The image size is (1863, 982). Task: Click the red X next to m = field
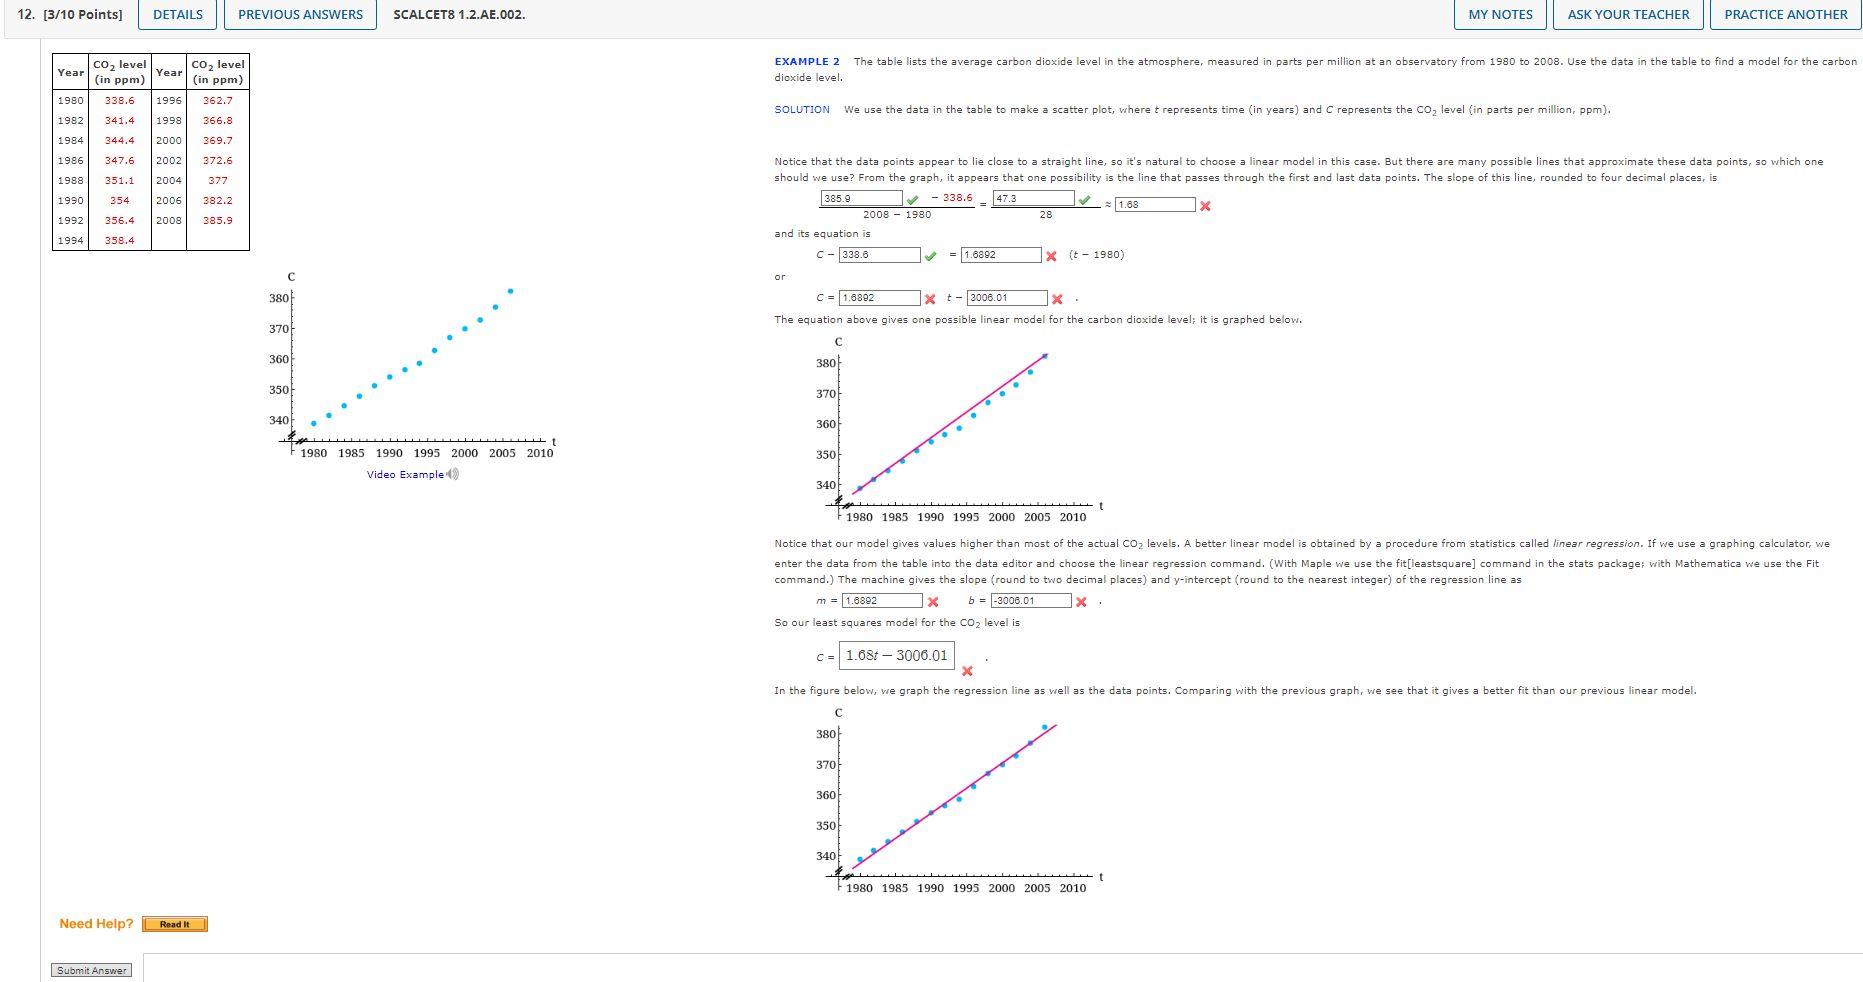932,602
